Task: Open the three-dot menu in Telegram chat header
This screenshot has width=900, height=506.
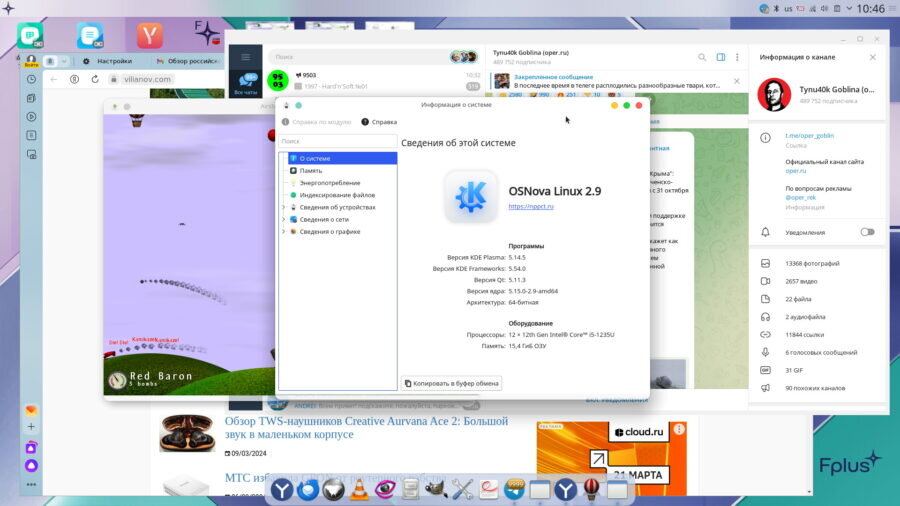Action: (738, 57)
